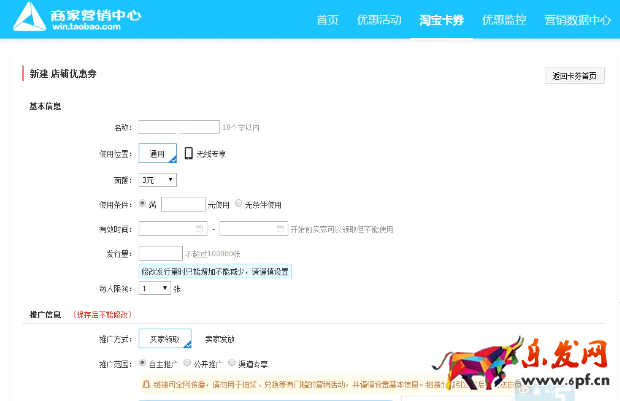The height and width of the screenshot is (401, 620).
Task: Expand the 每人限领 quantity dropdown
Action: tap(154, 288)
